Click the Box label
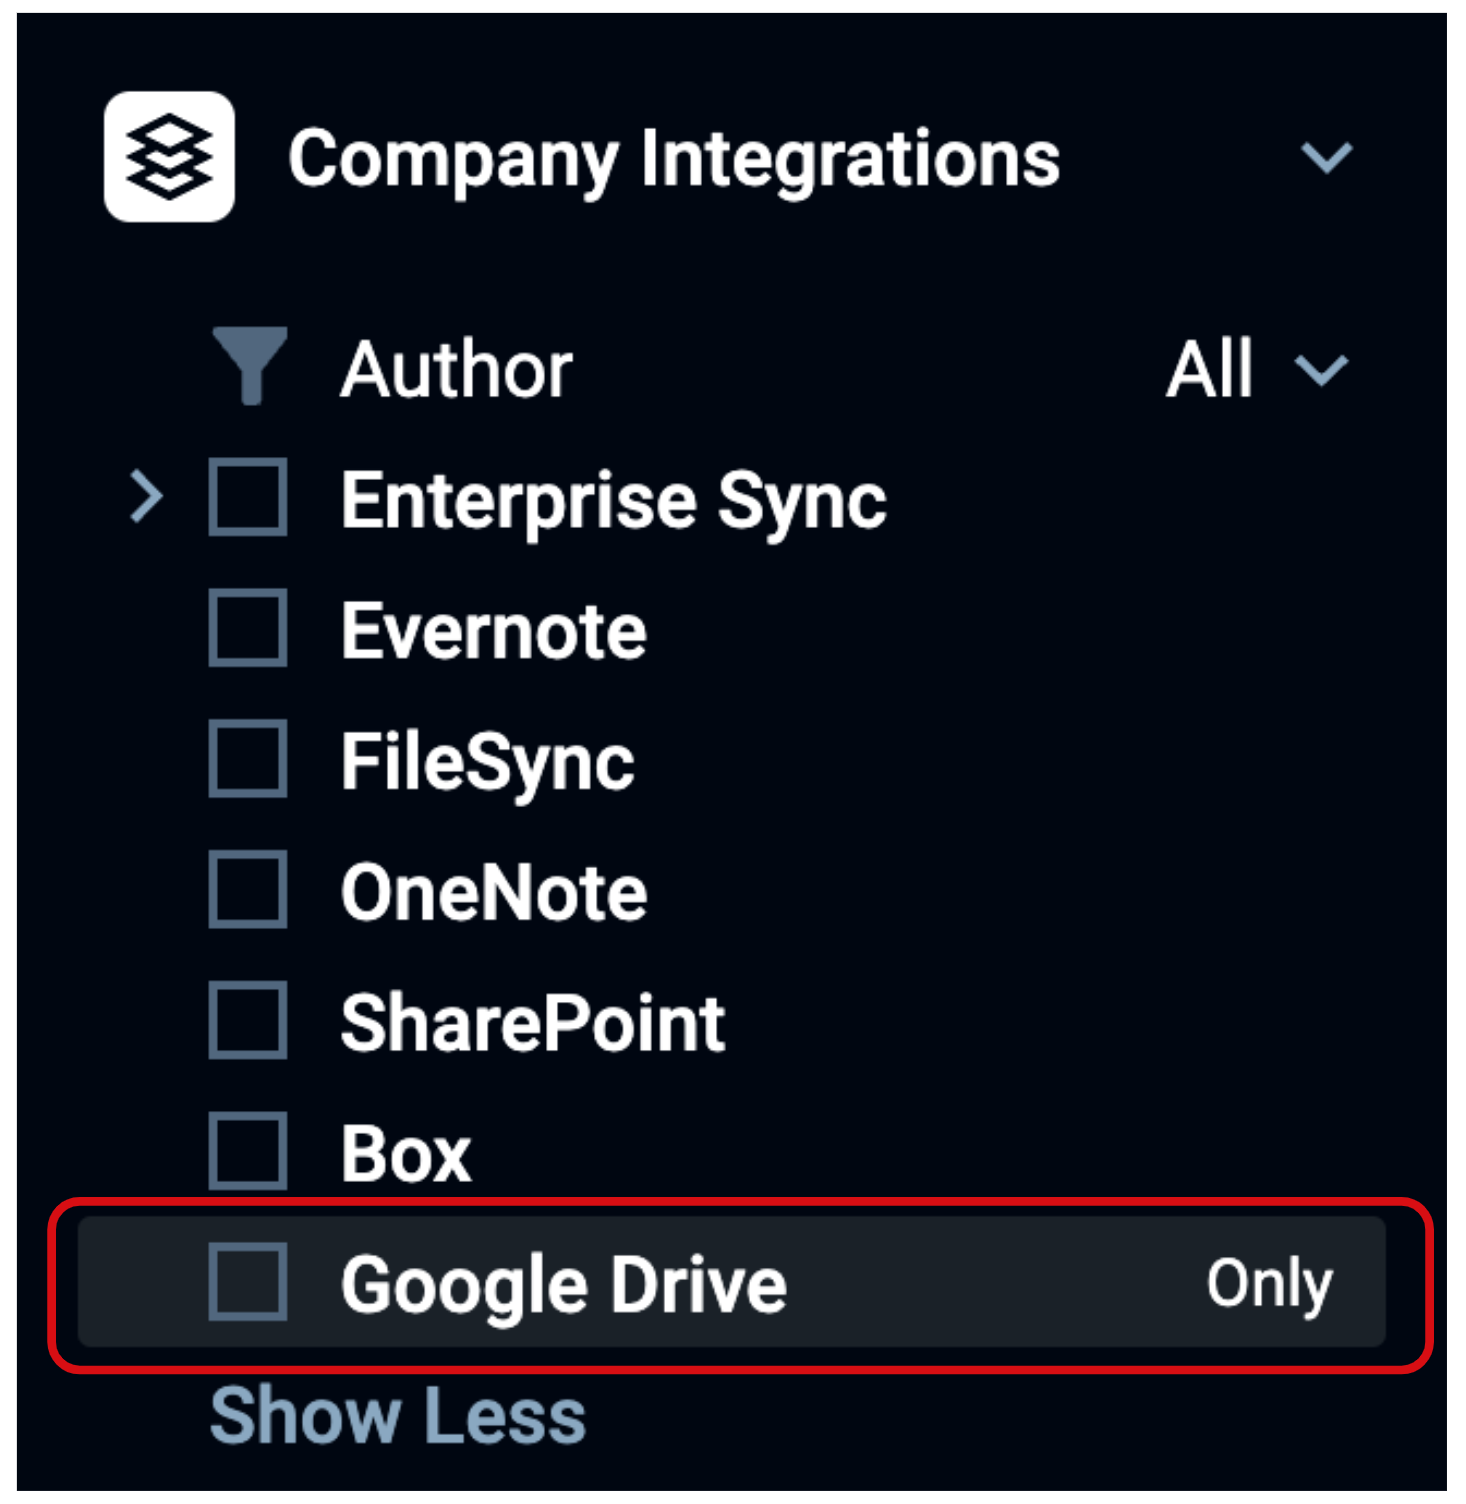 [405, 1155]
